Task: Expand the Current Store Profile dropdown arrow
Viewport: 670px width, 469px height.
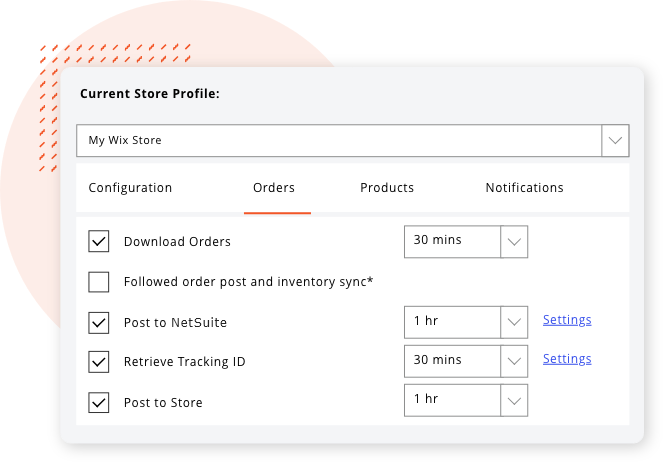Action: 615,141
